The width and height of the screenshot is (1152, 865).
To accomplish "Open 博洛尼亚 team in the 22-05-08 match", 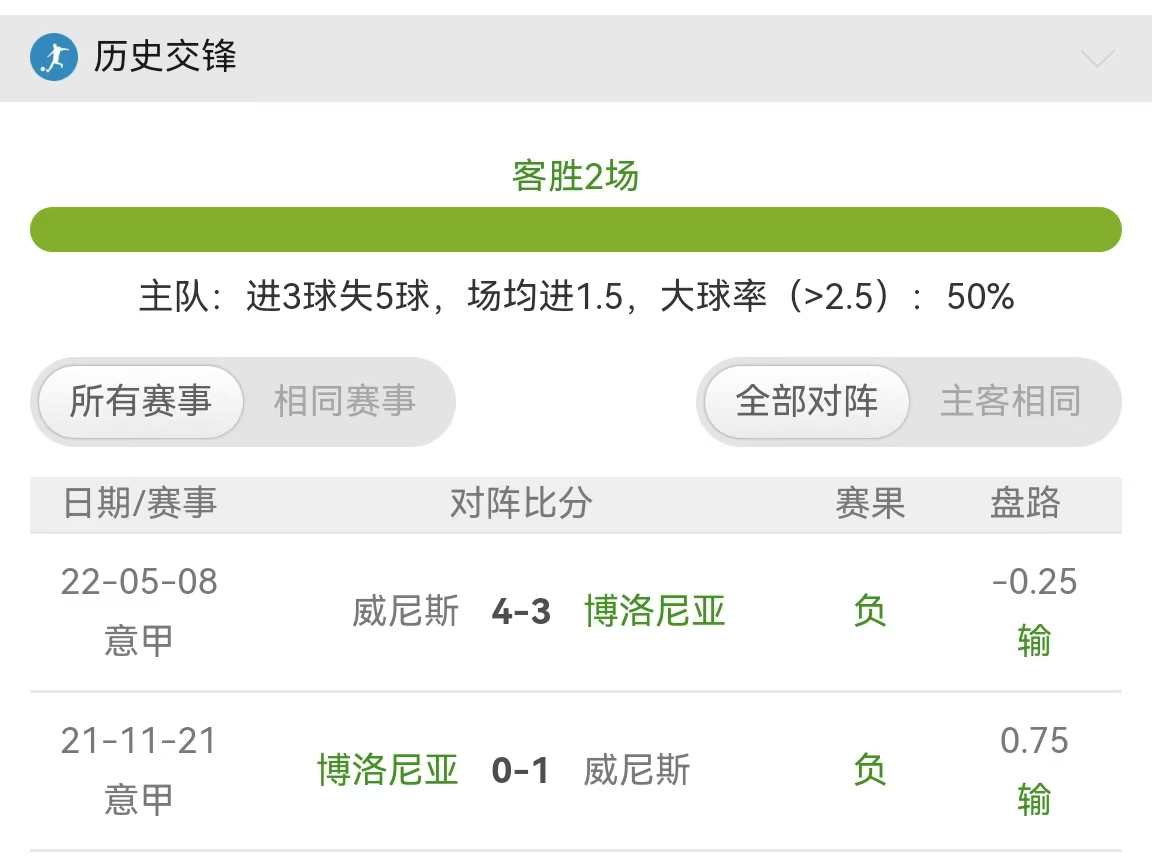I will [655, 611].
